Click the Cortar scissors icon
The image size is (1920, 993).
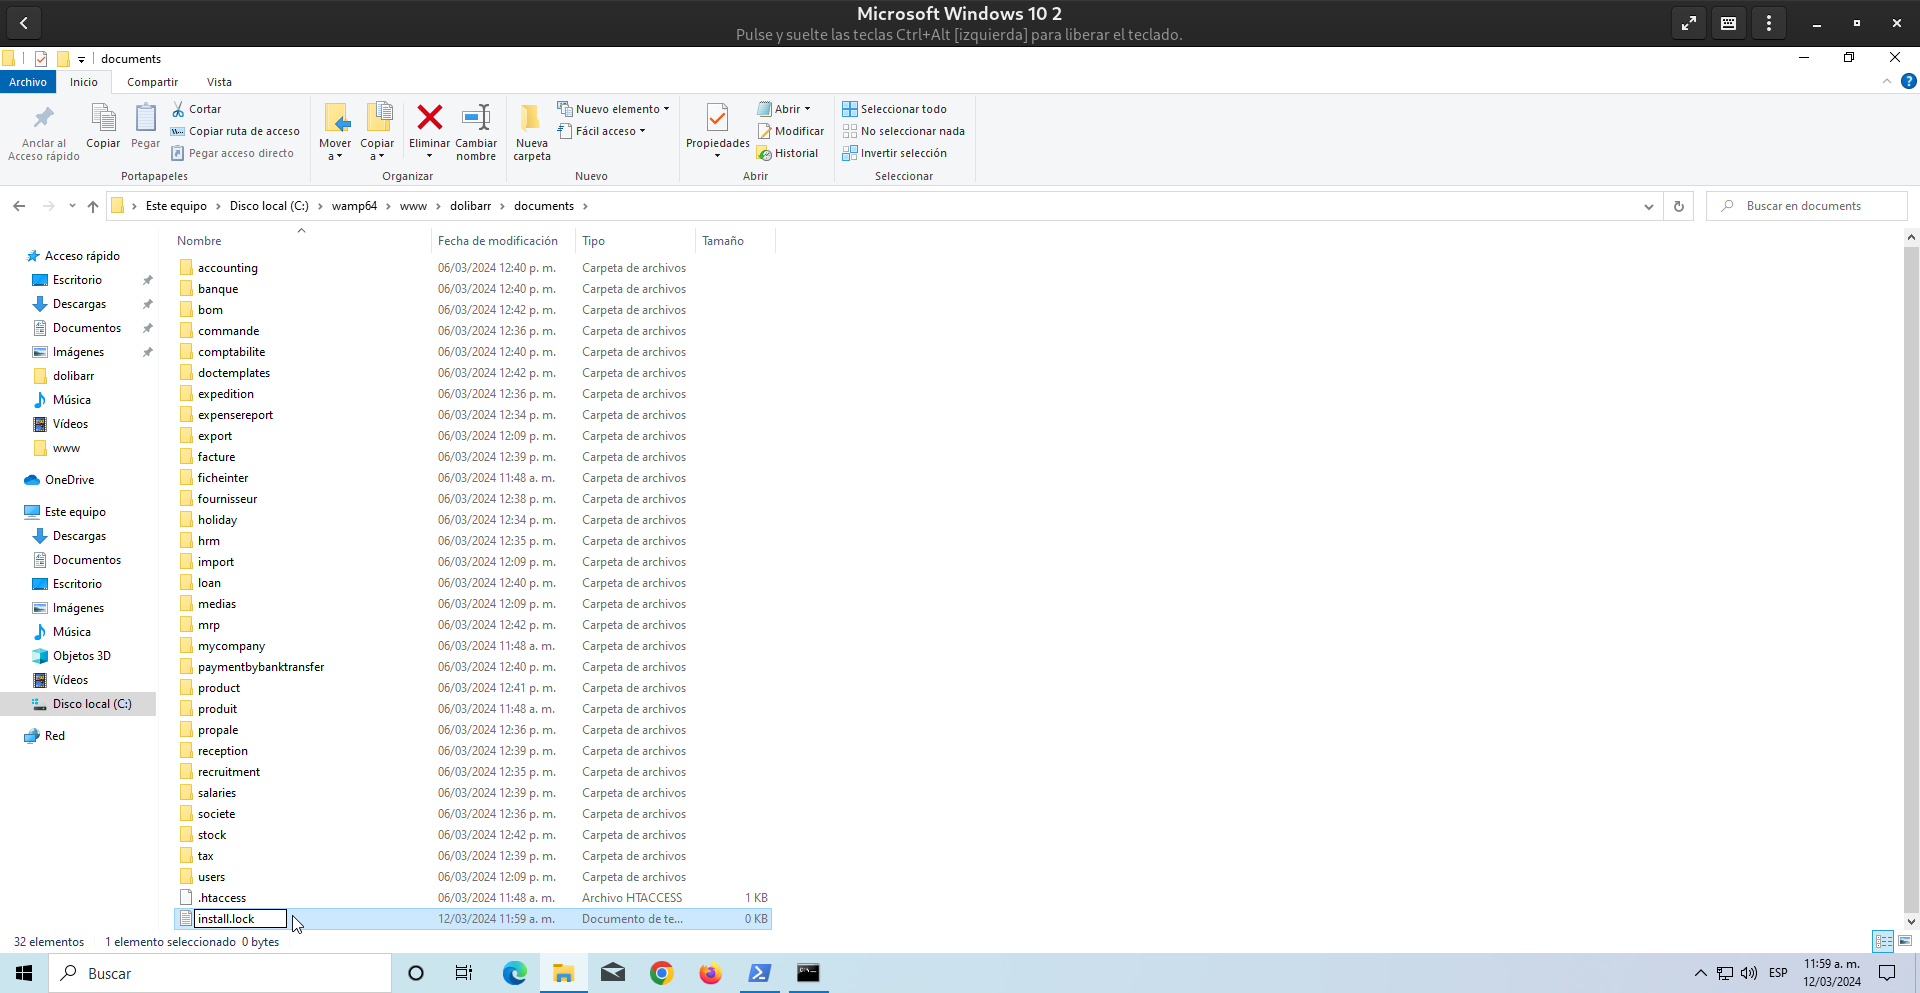[178, 109]
